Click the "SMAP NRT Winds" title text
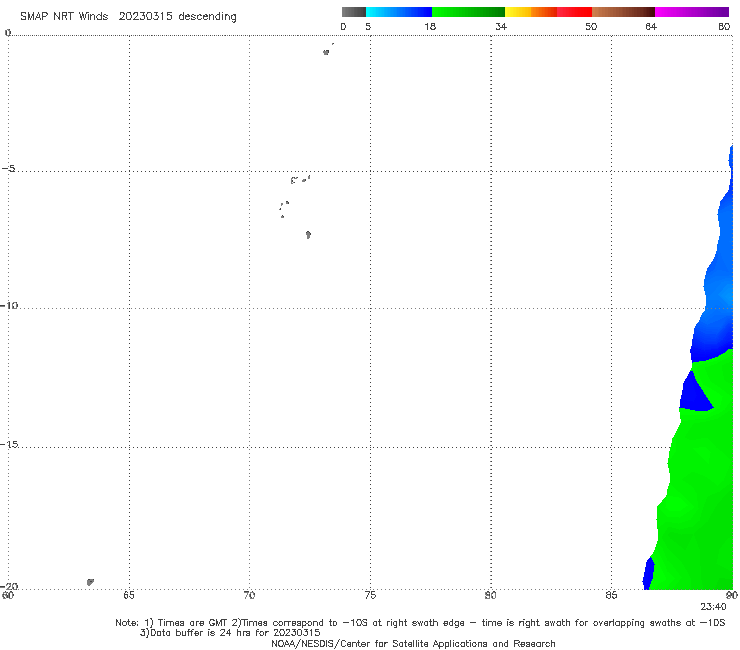 pos(64,17)
